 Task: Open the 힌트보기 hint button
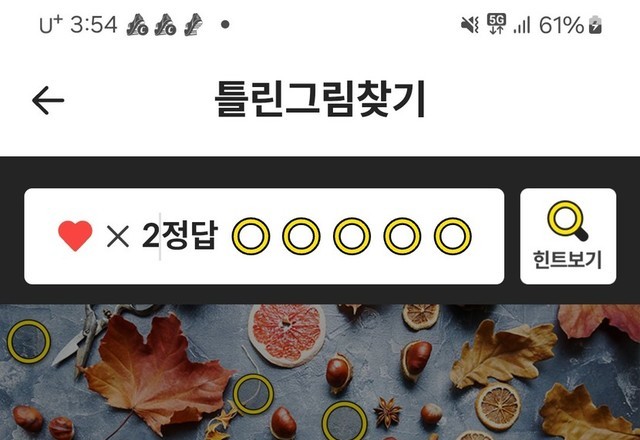click(x=568, y=236)
